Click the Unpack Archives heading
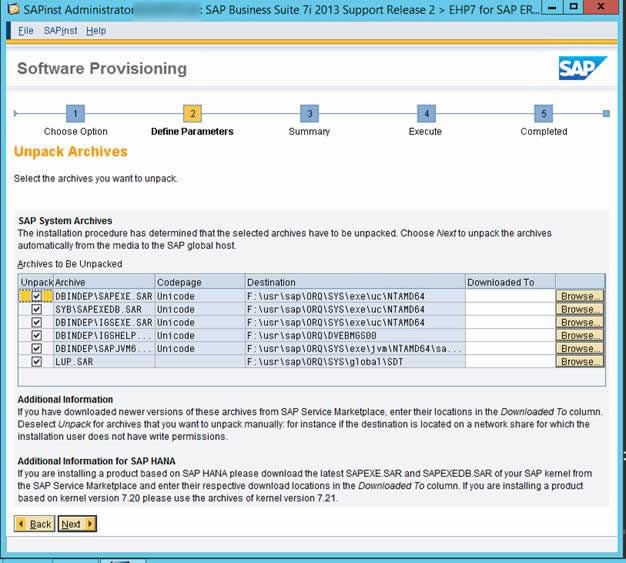626x563 pixels. [71, 152]
